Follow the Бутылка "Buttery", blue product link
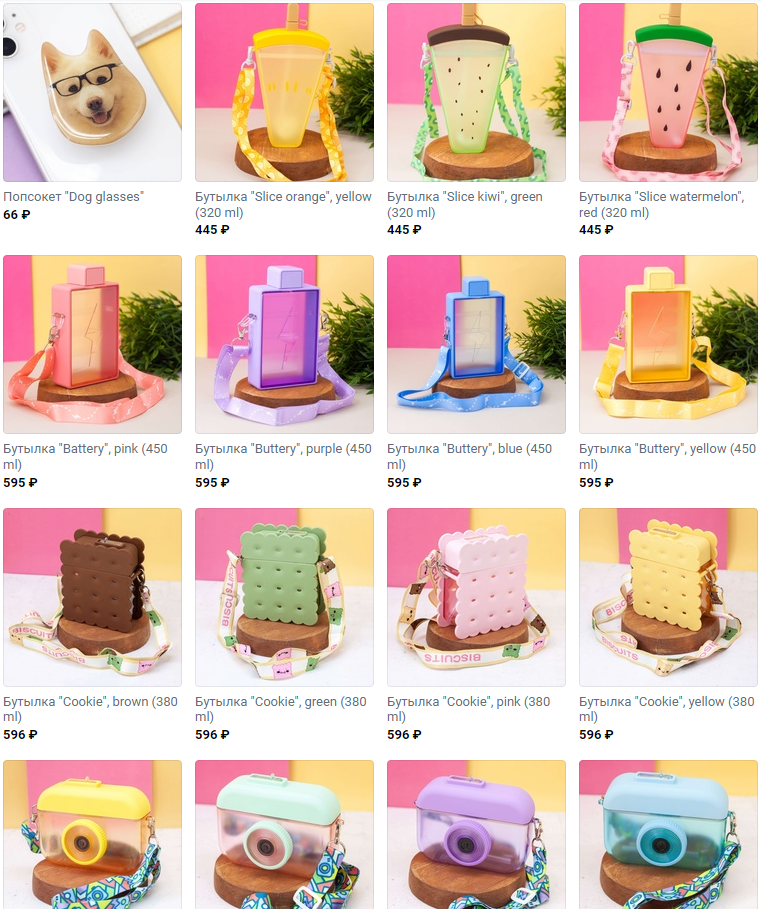Viewport: 762px width, 909px height. [x=470, y=457]
